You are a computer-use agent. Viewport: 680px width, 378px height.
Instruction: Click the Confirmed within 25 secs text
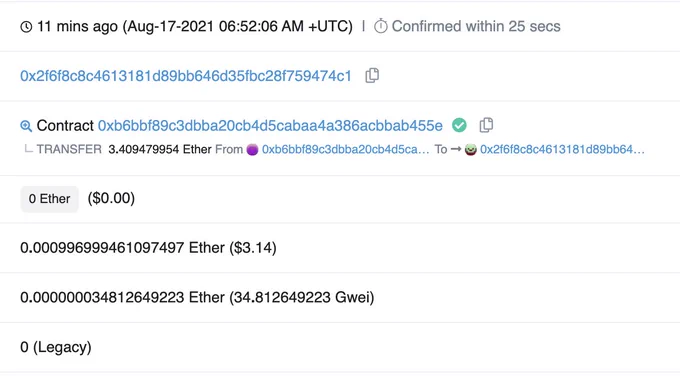pos(476,26)
